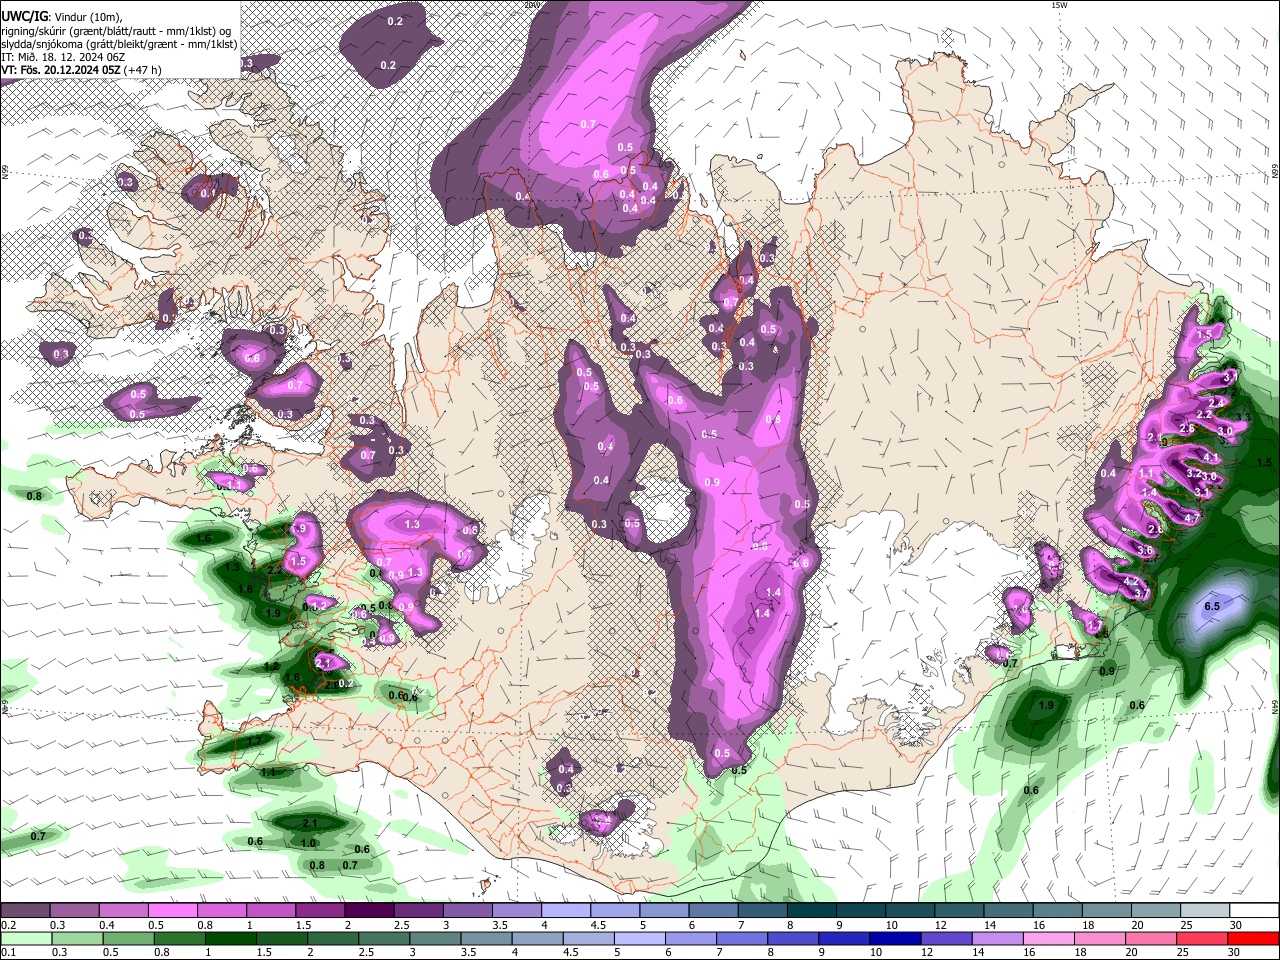Click the 'Vindur (10m)' header text

[88, 16]
